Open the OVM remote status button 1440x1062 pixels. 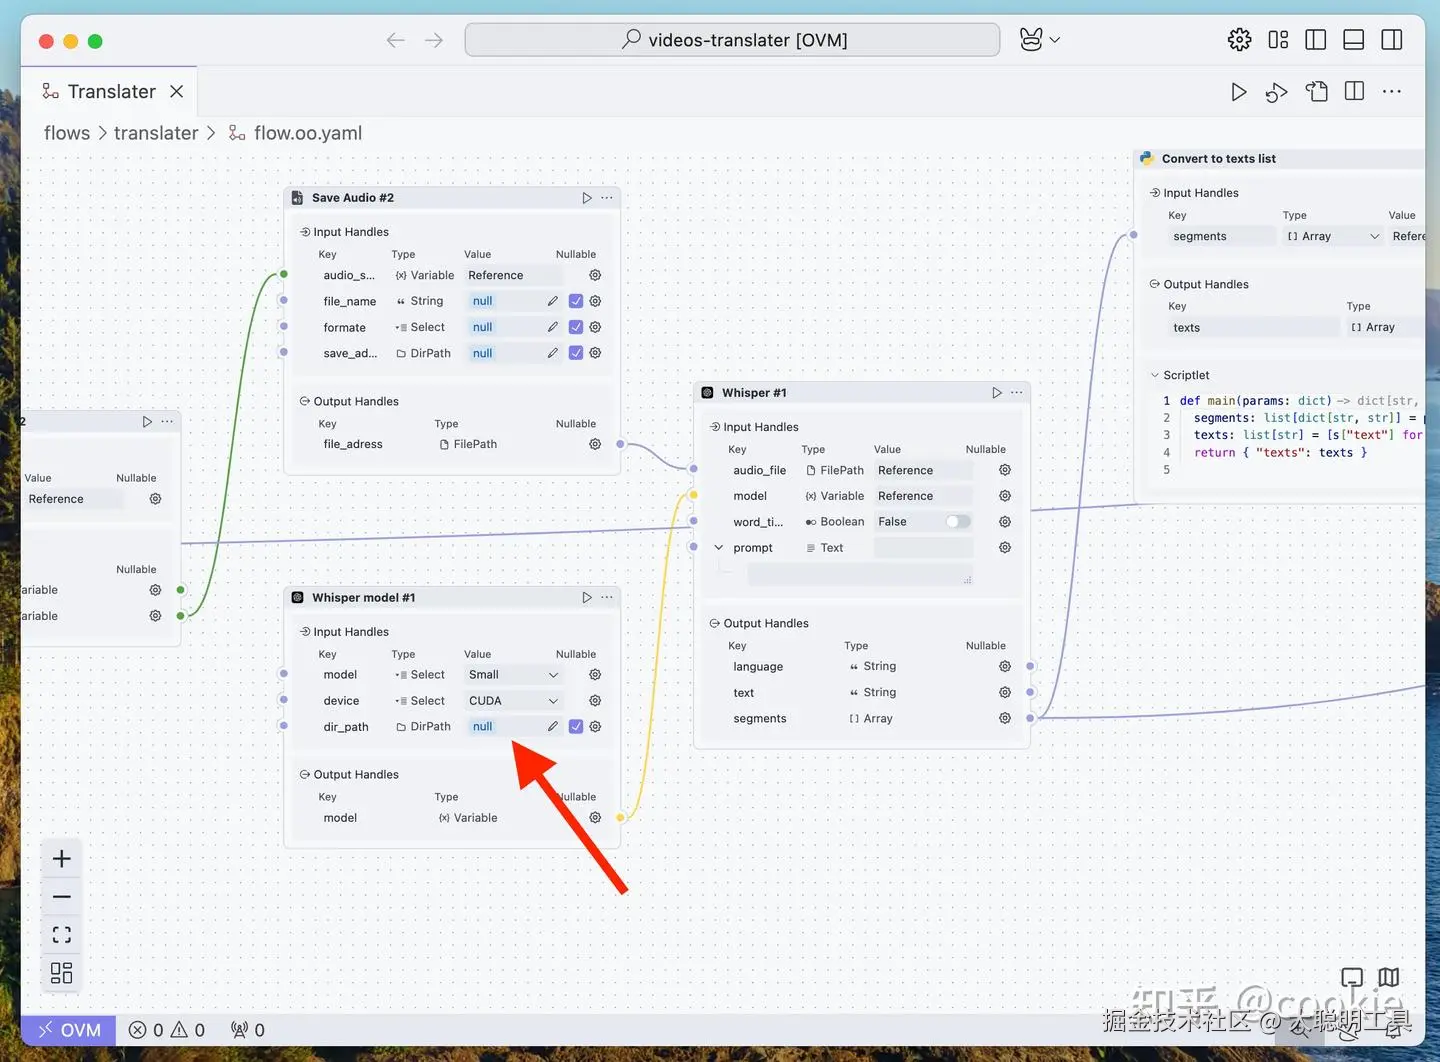[69, 1030]
